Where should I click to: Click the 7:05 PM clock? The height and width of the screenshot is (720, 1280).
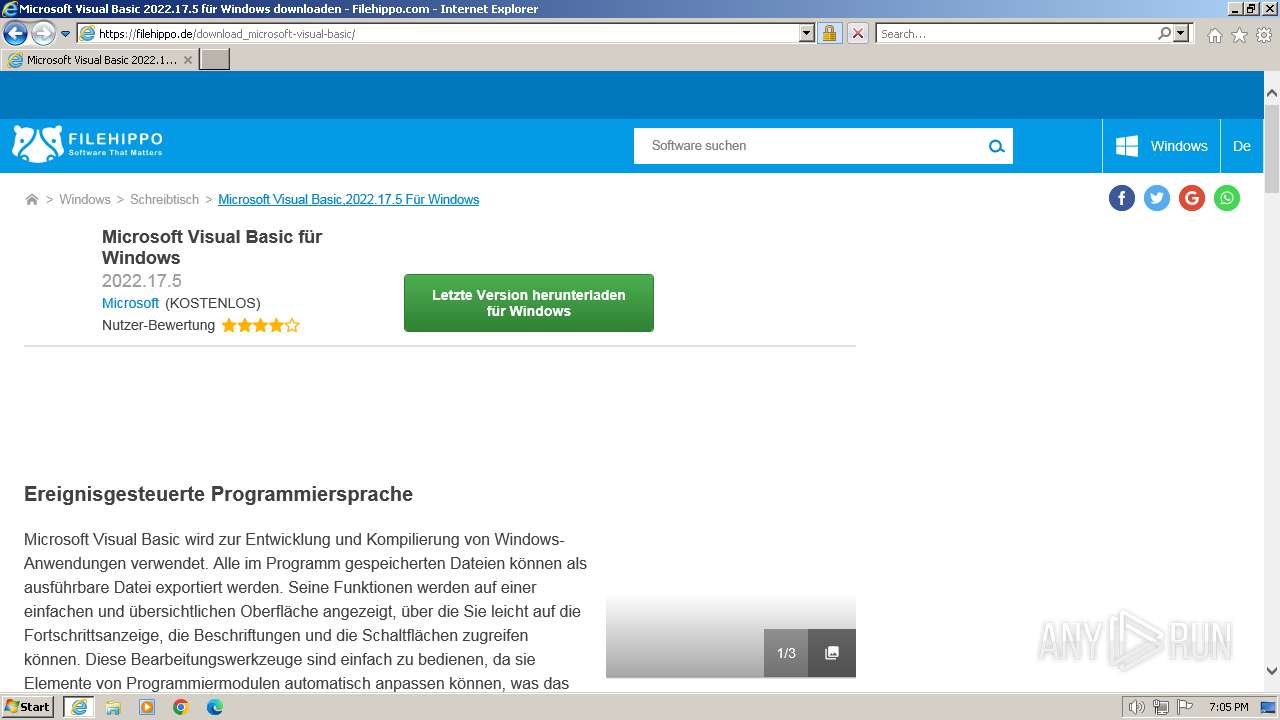(x=1228, y=707)
